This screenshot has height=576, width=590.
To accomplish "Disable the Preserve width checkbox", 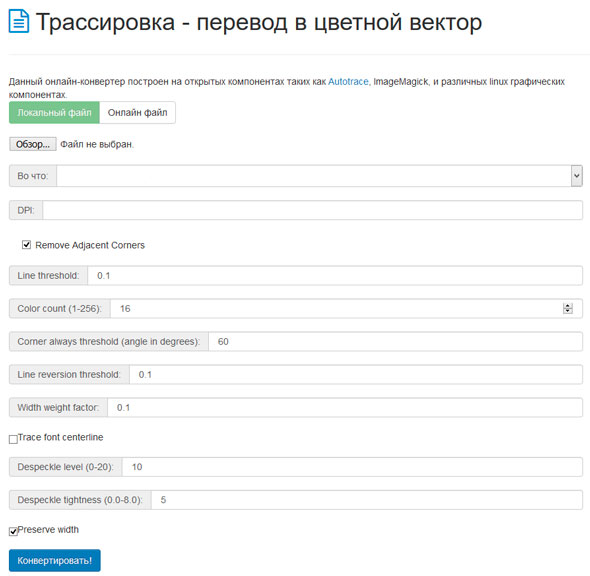I will [13, 531].
